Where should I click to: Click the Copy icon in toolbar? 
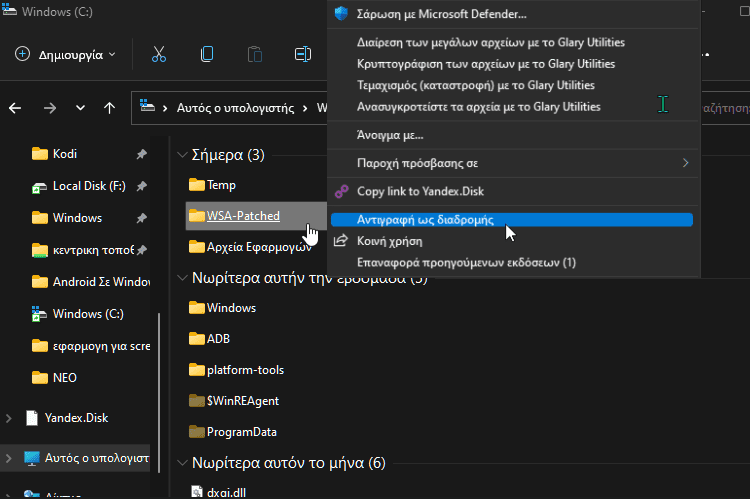(x=207, y=54)
